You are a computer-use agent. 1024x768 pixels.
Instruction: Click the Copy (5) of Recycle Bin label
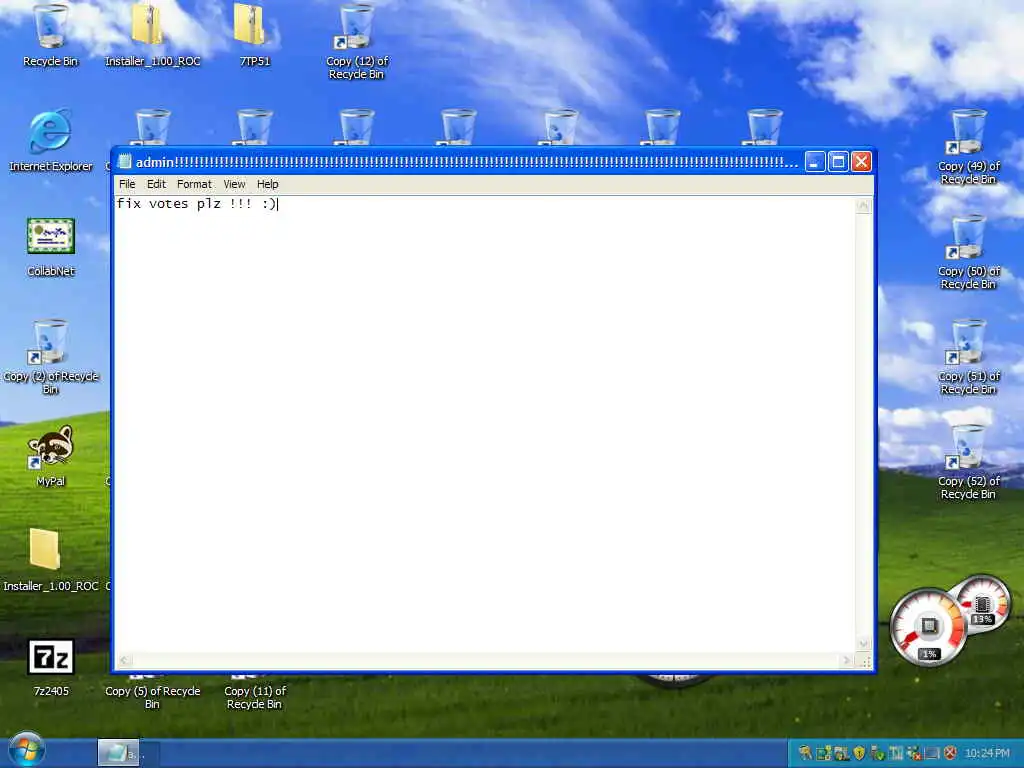[x=152, y=697]
